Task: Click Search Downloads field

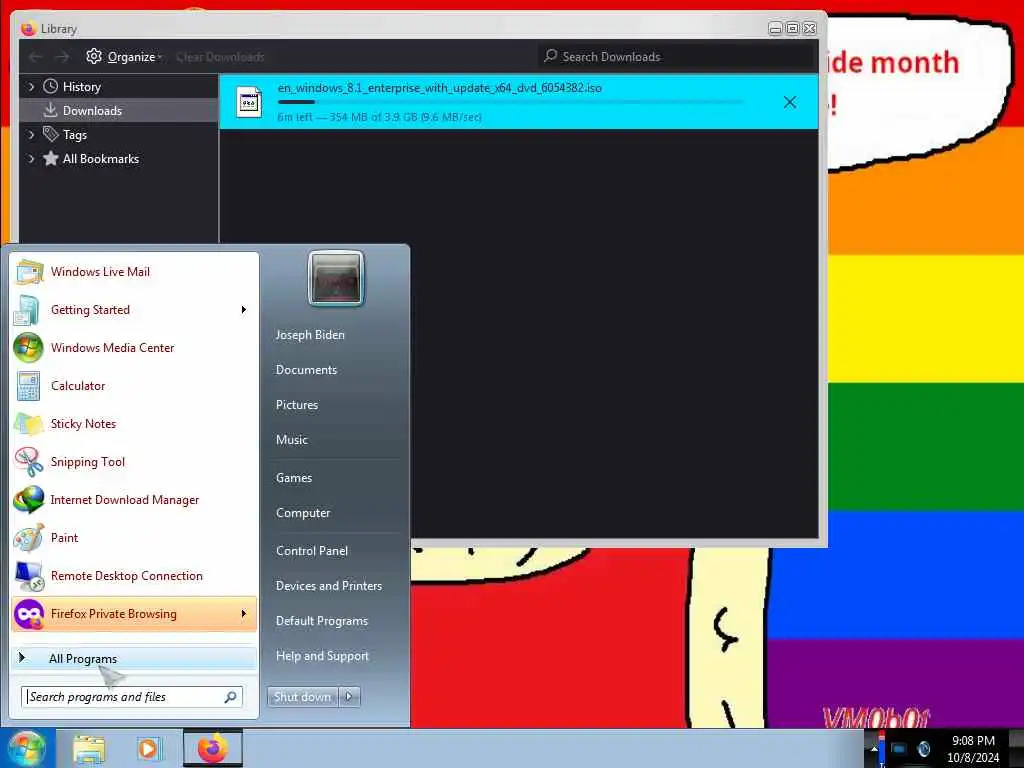Action: 676,57
